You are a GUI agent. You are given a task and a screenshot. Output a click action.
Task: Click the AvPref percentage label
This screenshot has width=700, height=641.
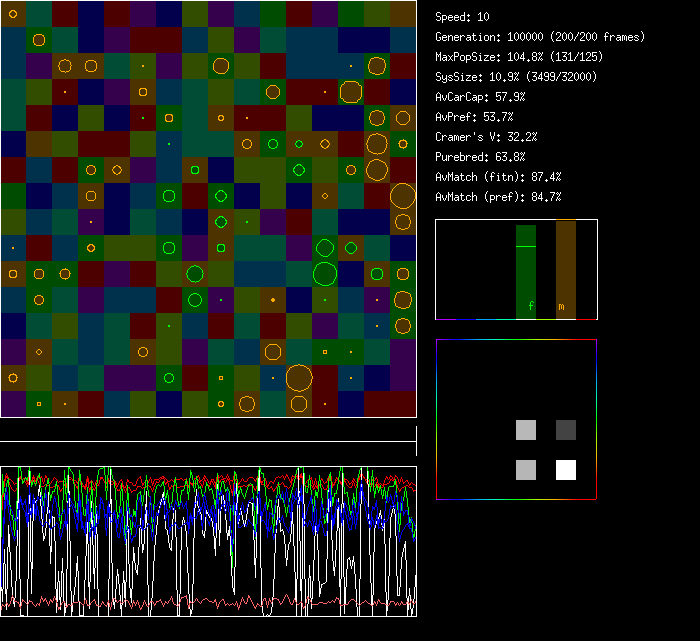474,117
